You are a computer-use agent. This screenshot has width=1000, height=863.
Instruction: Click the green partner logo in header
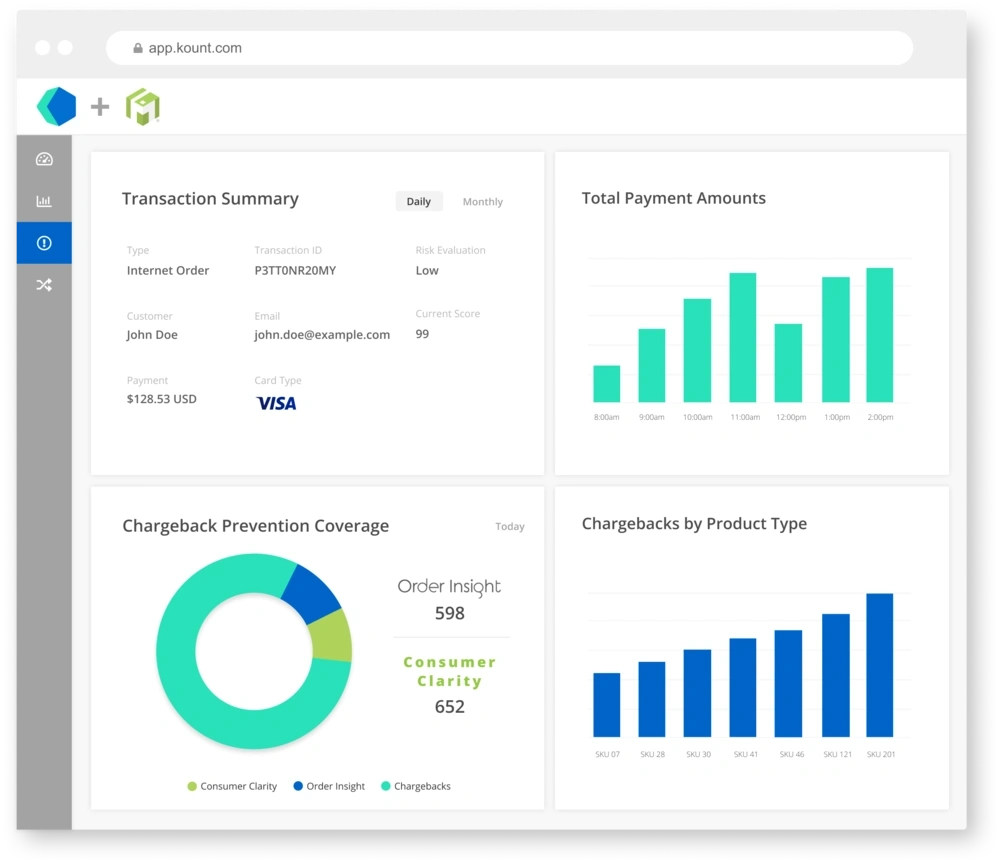(x=142, y=106)
